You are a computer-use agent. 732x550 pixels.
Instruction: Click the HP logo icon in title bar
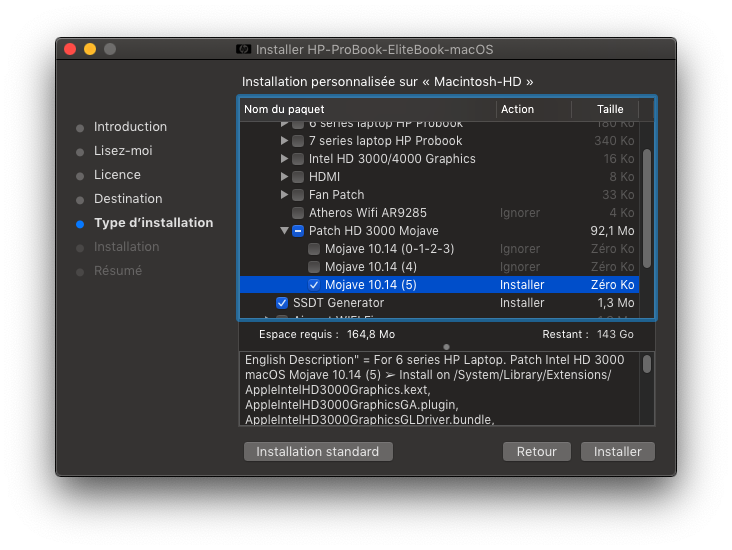(243, 49)
